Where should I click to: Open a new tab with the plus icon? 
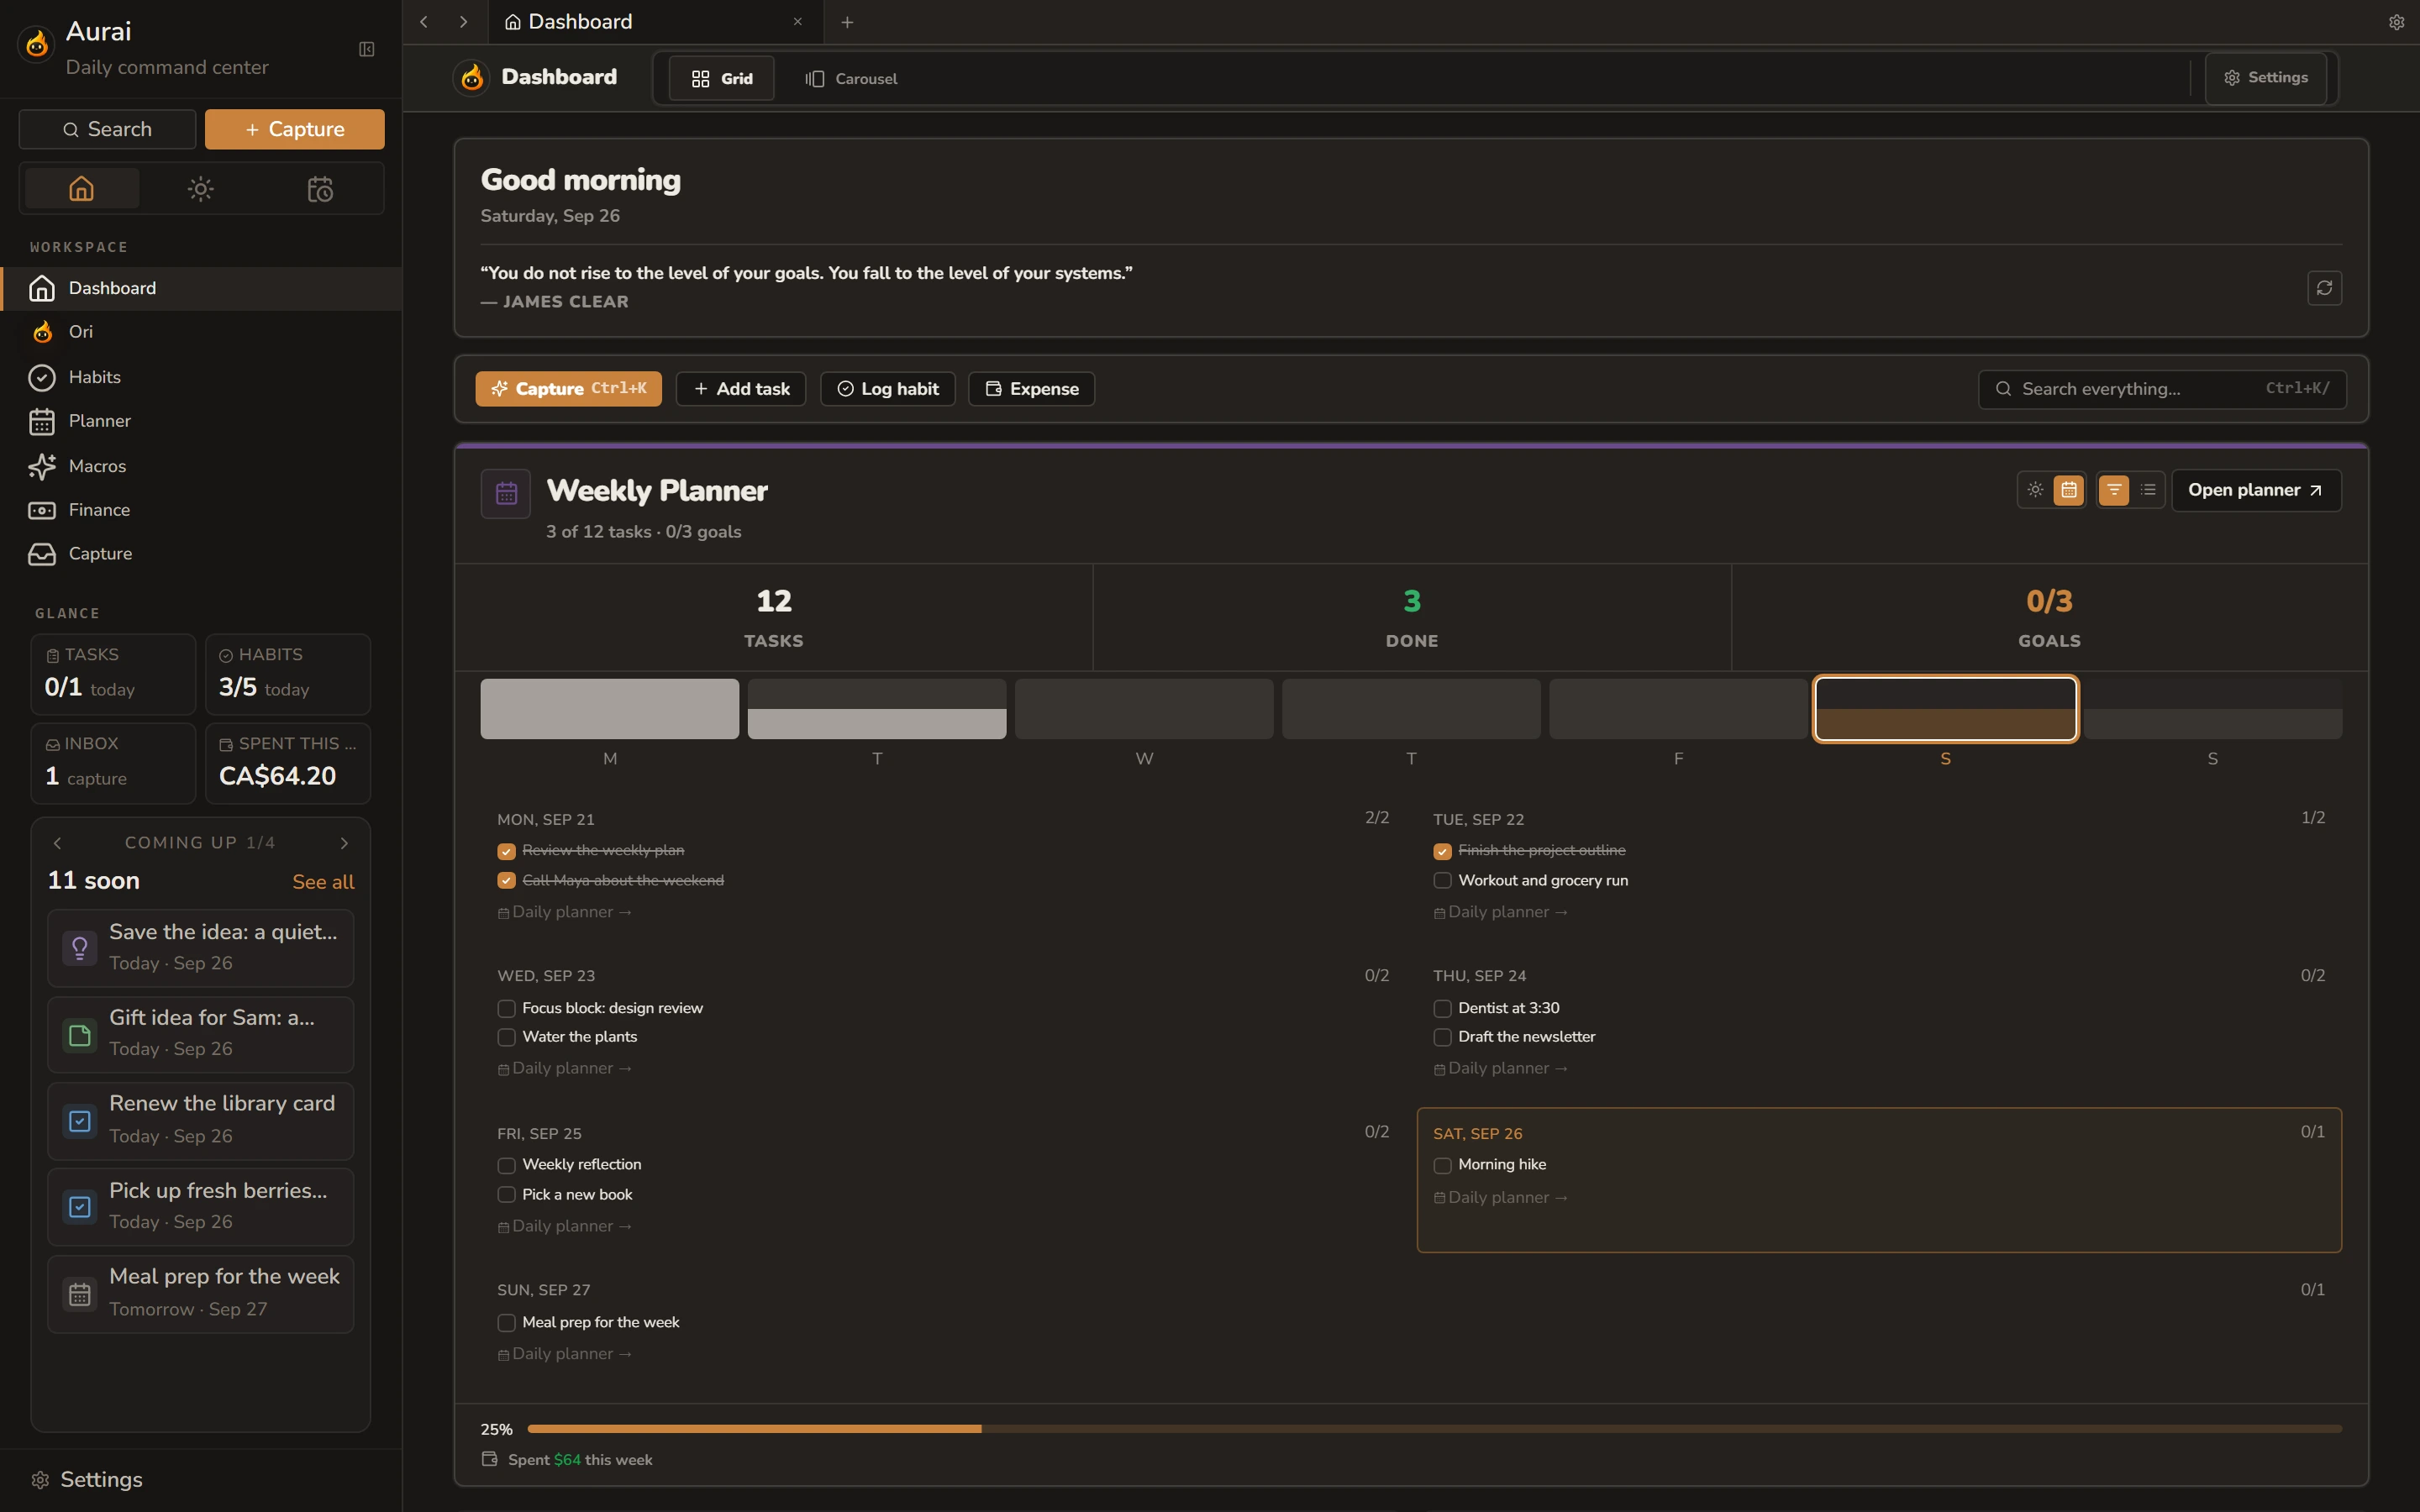(847, 22)
